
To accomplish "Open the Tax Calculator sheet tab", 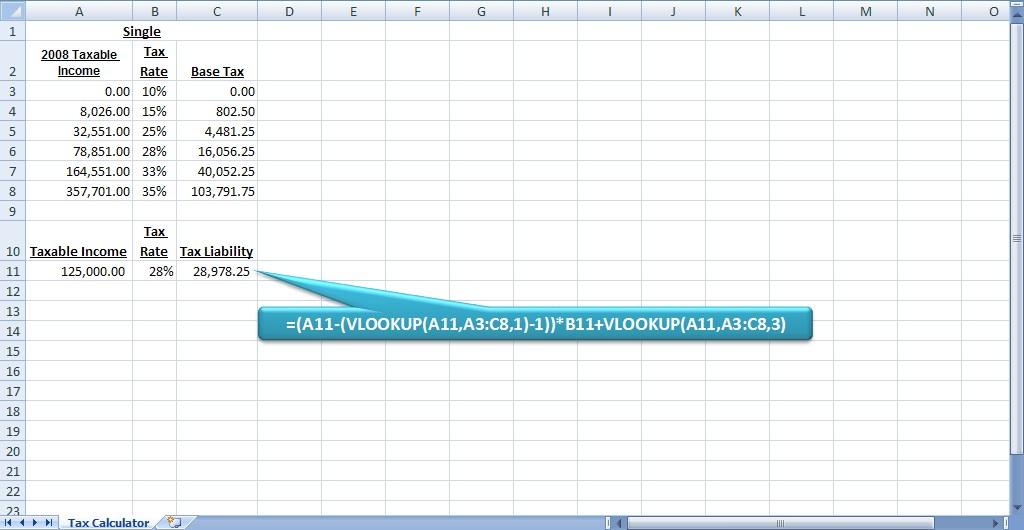I will [108, 522].
